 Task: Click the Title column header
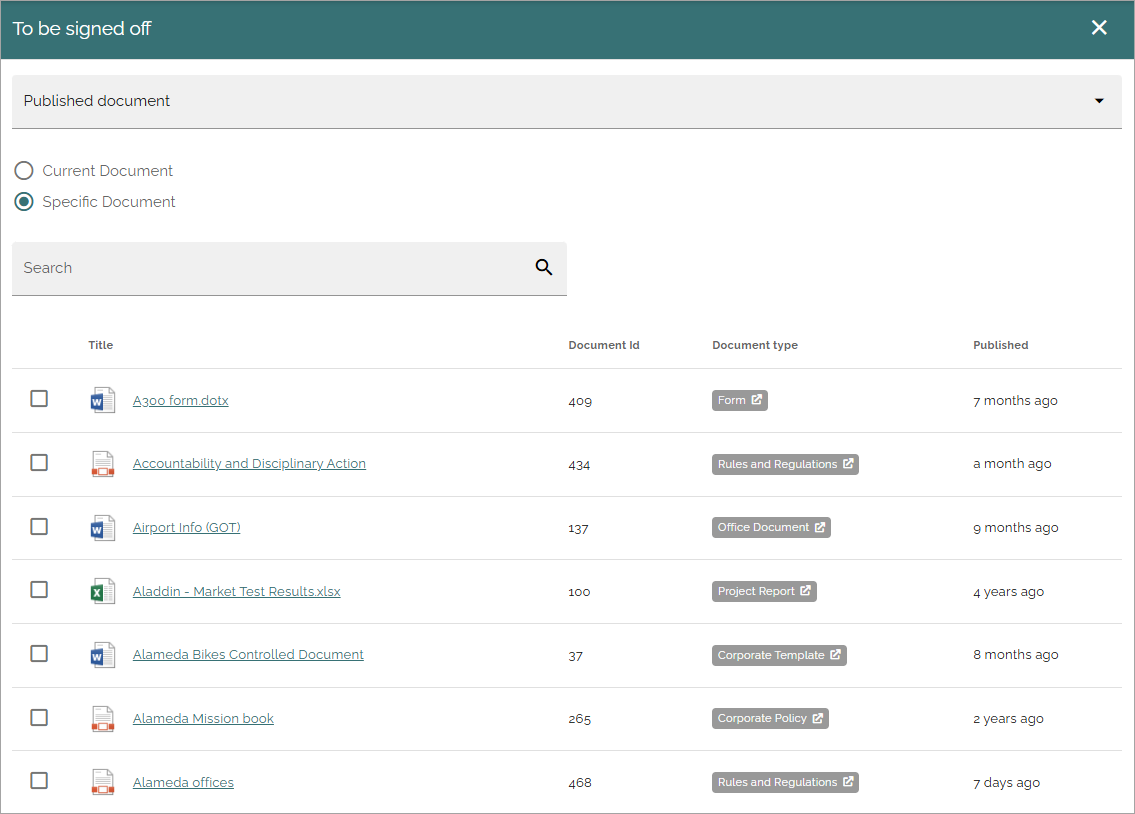(x=101, y=345)
